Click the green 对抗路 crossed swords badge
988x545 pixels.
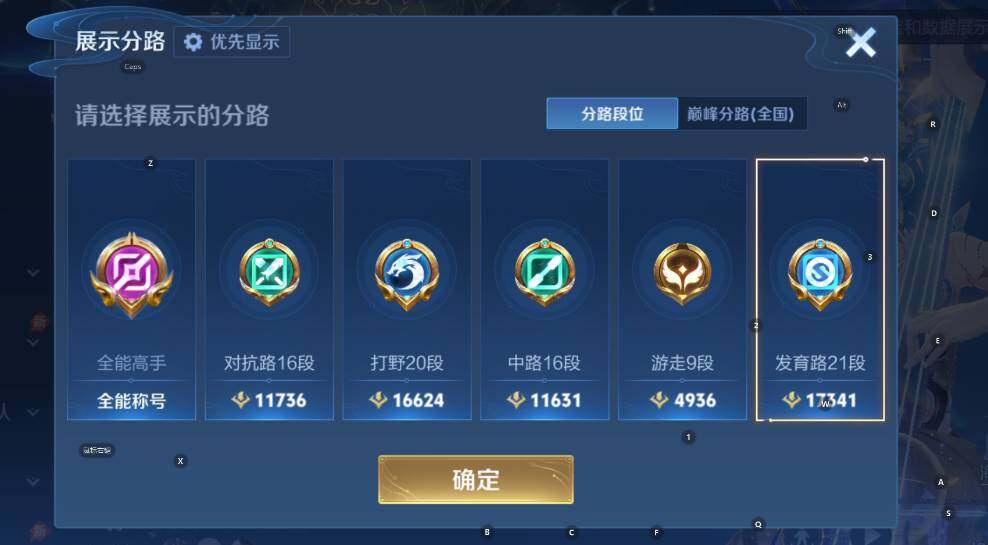point(269,272)
